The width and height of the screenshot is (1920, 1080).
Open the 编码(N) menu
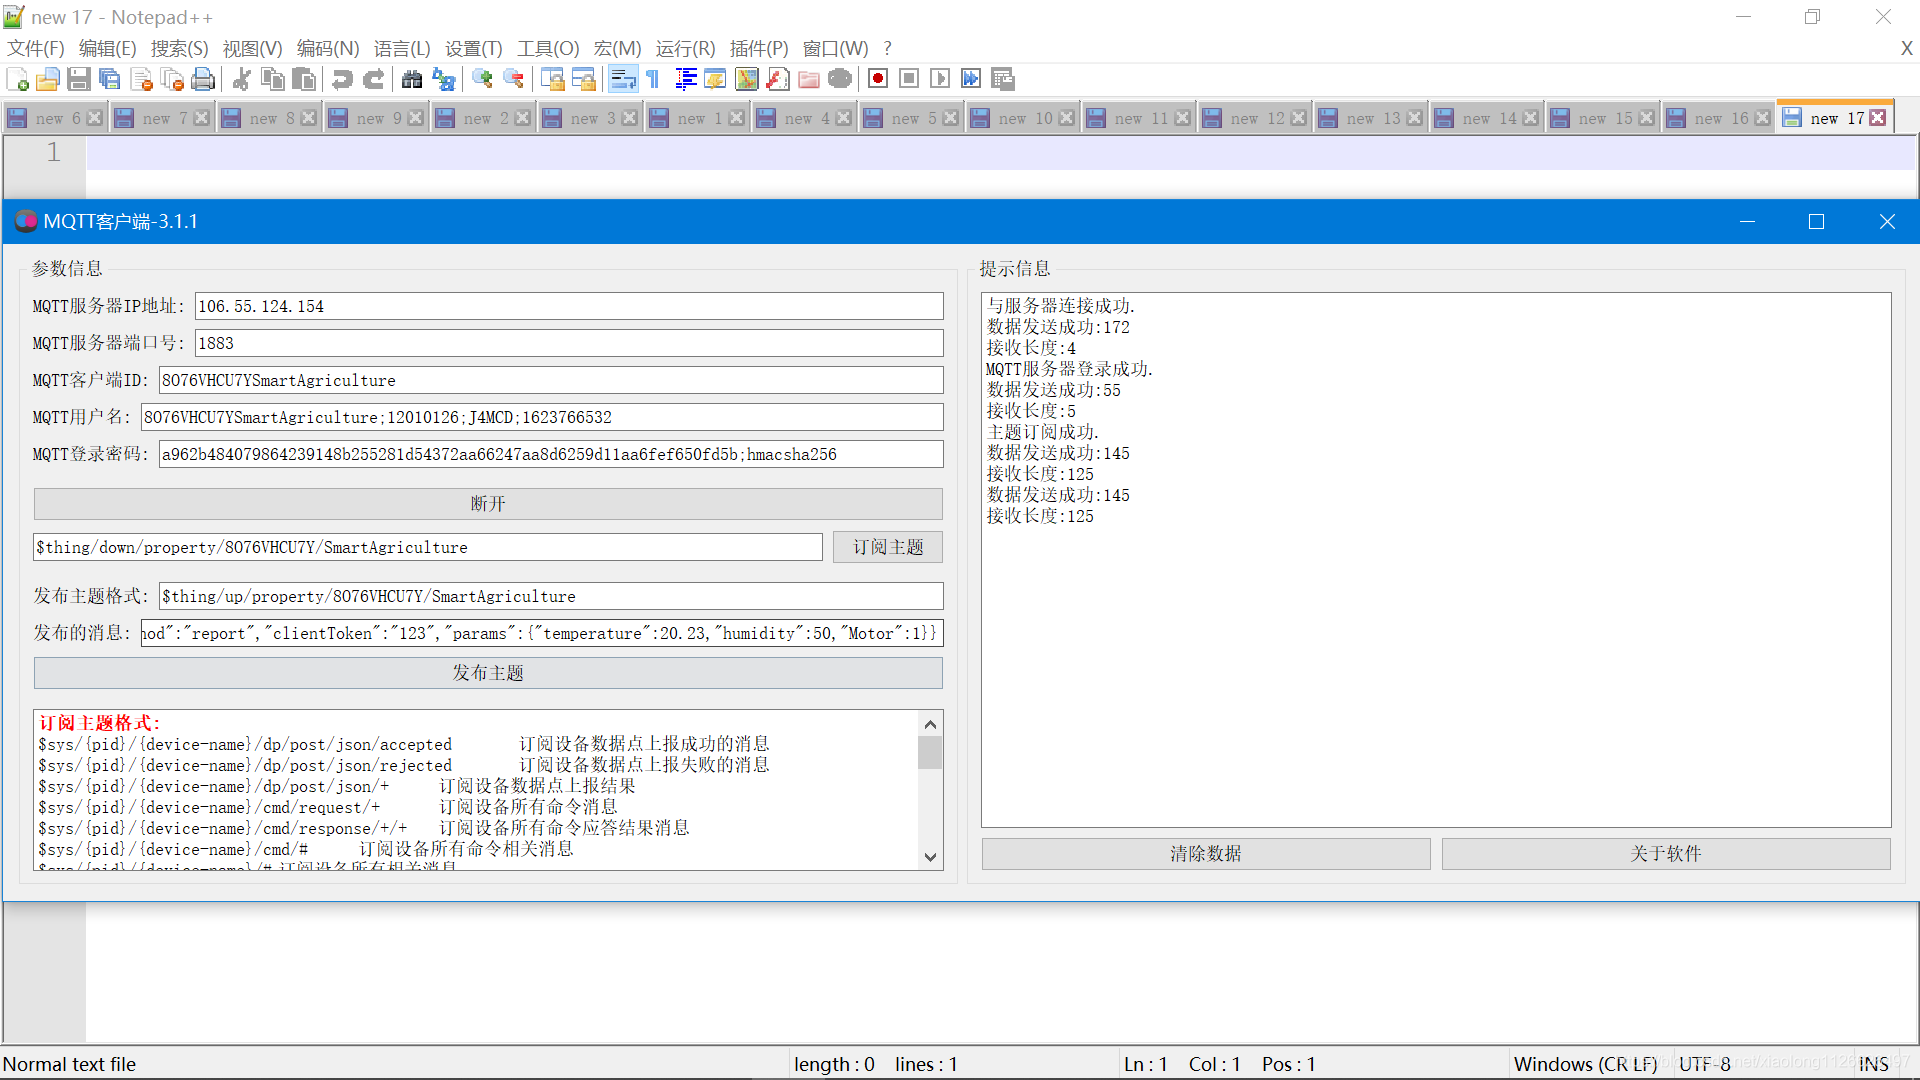tap(327, 48)
